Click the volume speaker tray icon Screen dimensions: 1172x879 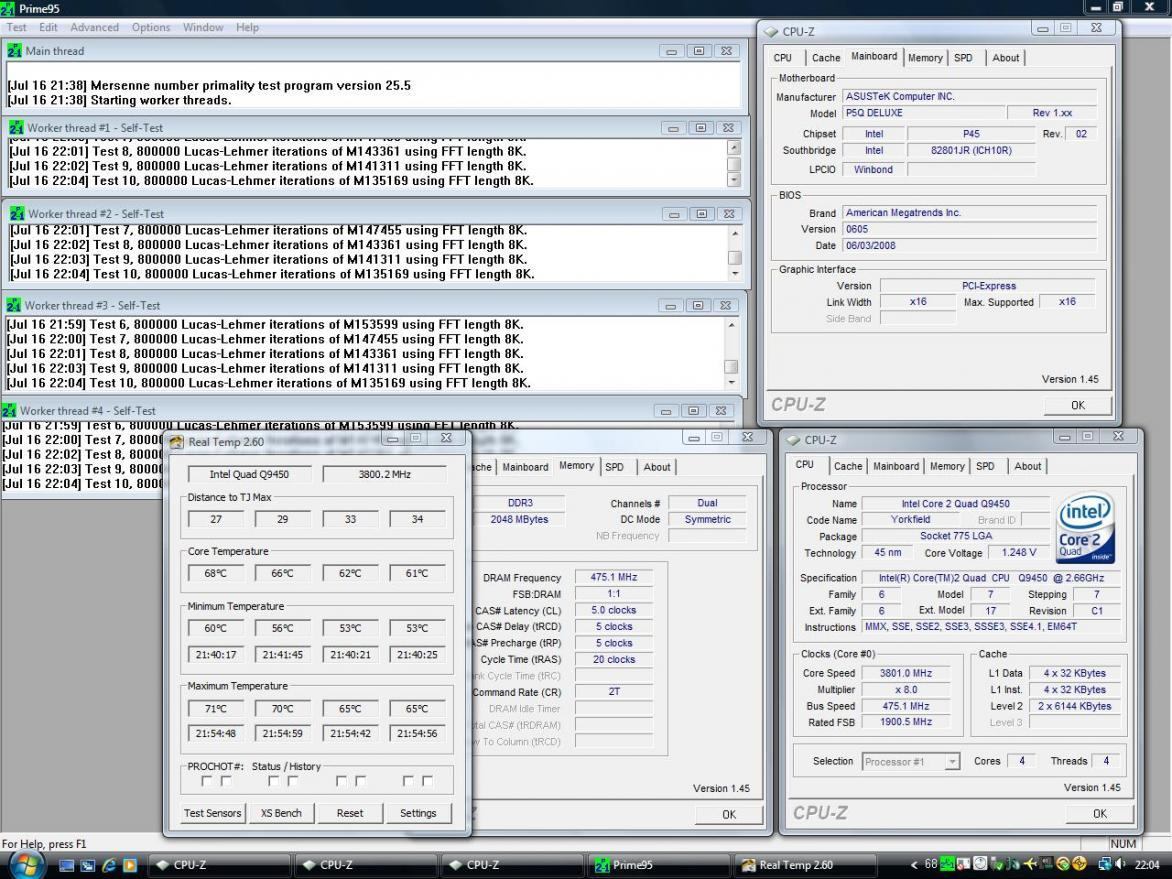[1120, 865]
